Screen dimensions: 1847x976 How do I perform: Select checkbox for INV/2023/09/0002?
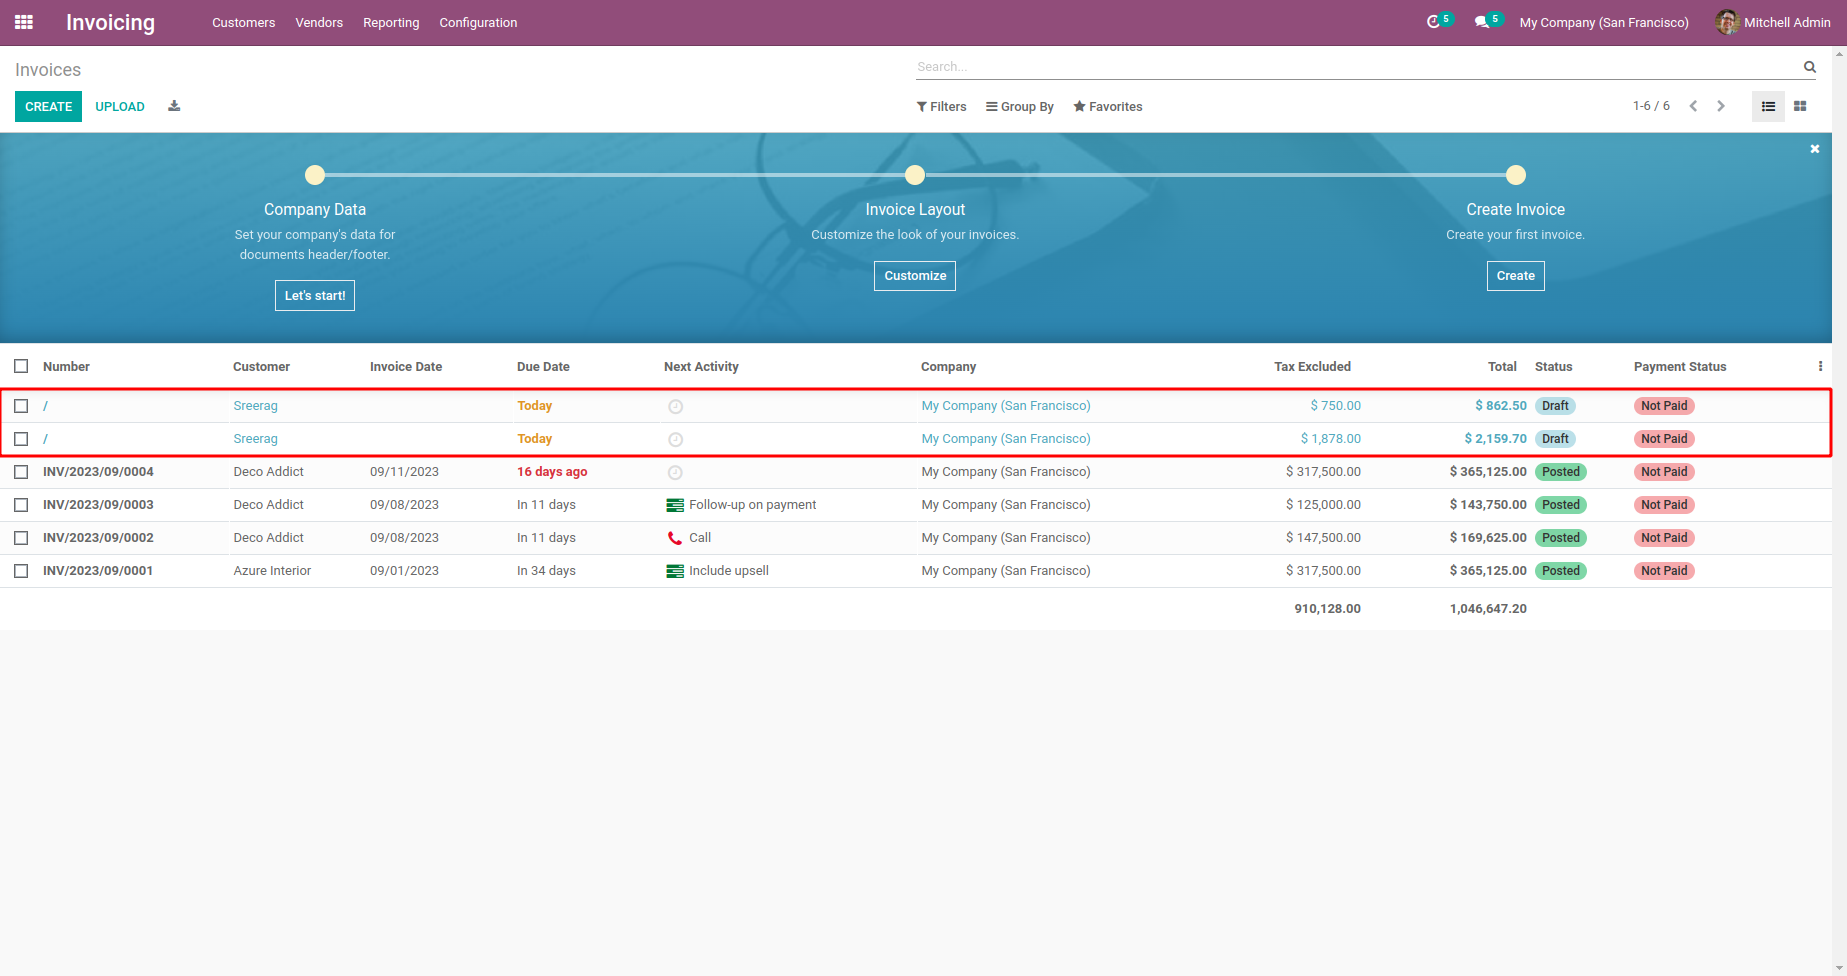(21, 538)
